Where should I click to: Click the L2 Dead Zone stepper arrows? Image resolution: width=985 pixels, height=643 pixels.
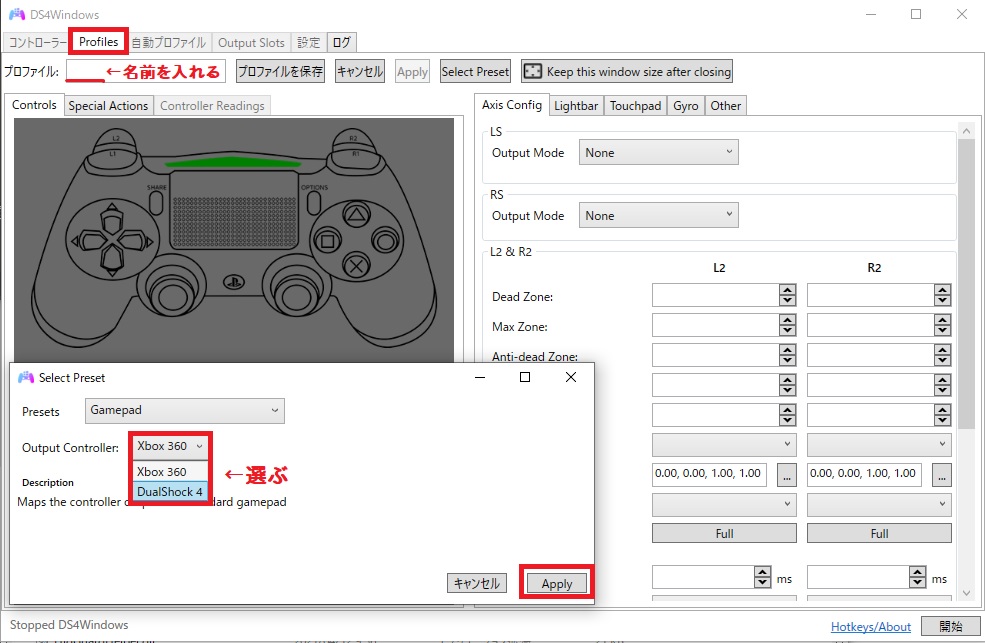tap(788, 296)
